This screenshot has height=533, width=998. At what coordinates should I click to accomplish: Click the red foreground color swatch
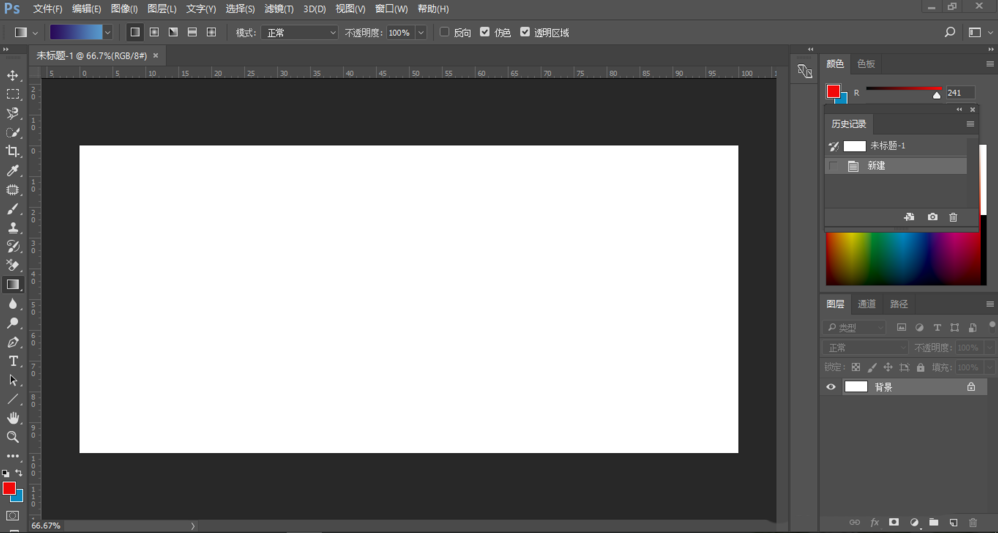(9, 488)
